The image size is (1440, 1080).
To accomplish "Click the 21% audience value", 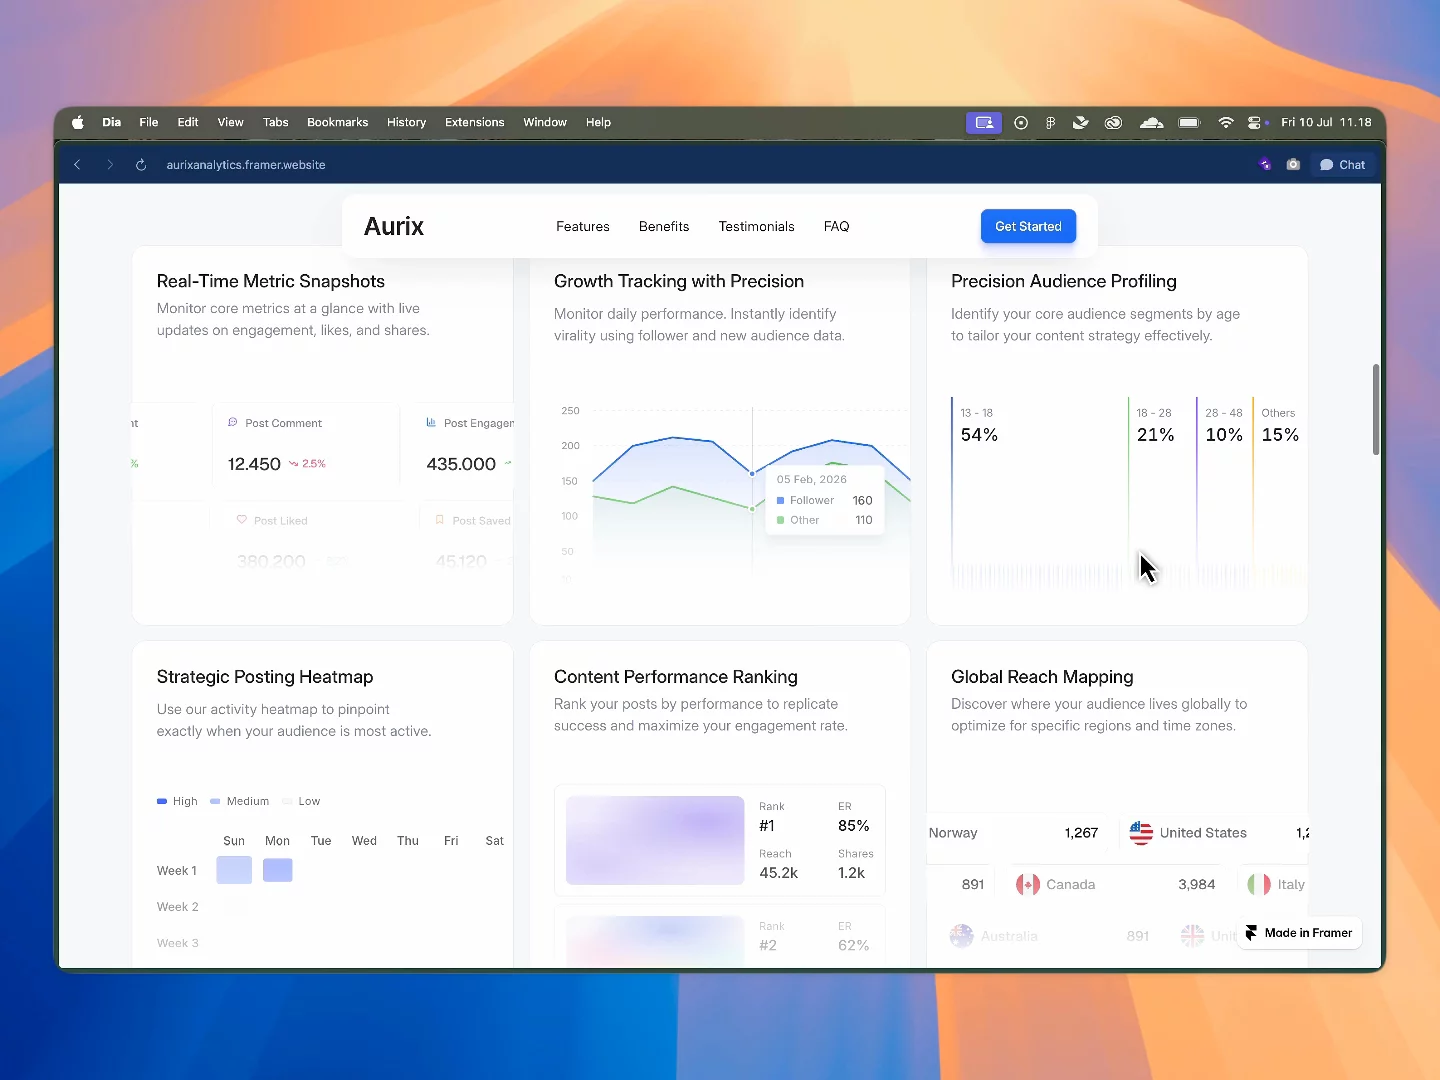I will (1155, 435).
